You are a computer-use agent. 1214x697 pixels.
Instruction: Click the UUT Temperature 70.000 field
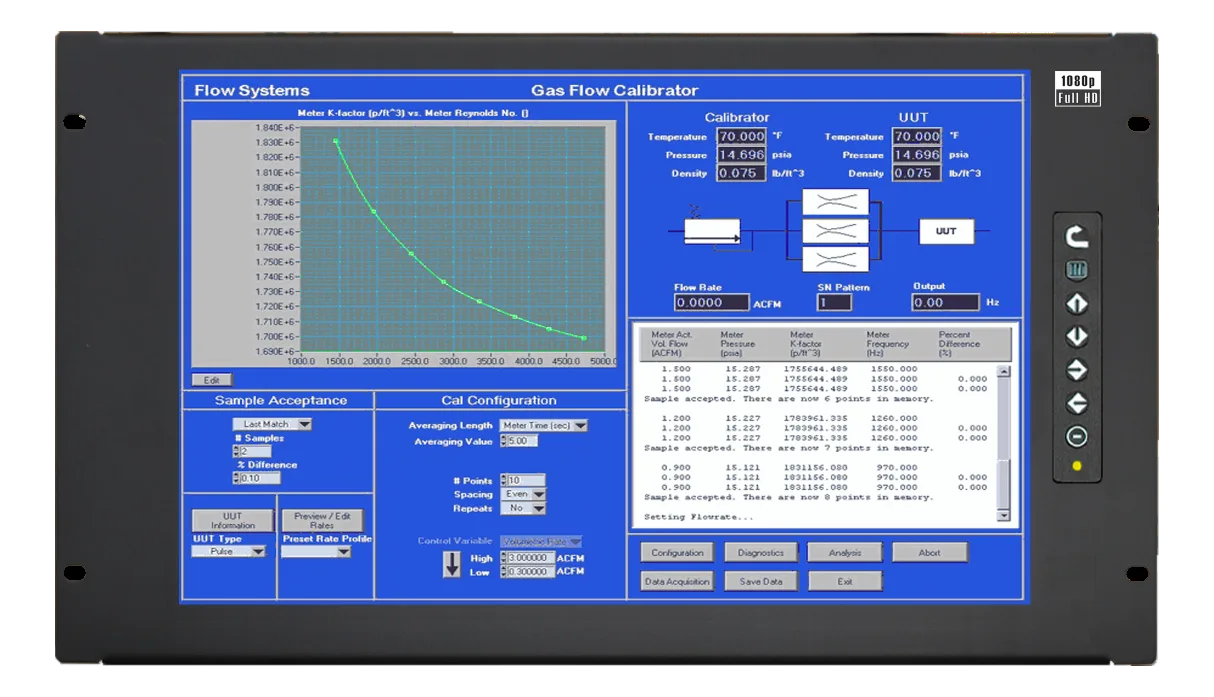pyautogui.click(x=918, y=136)
